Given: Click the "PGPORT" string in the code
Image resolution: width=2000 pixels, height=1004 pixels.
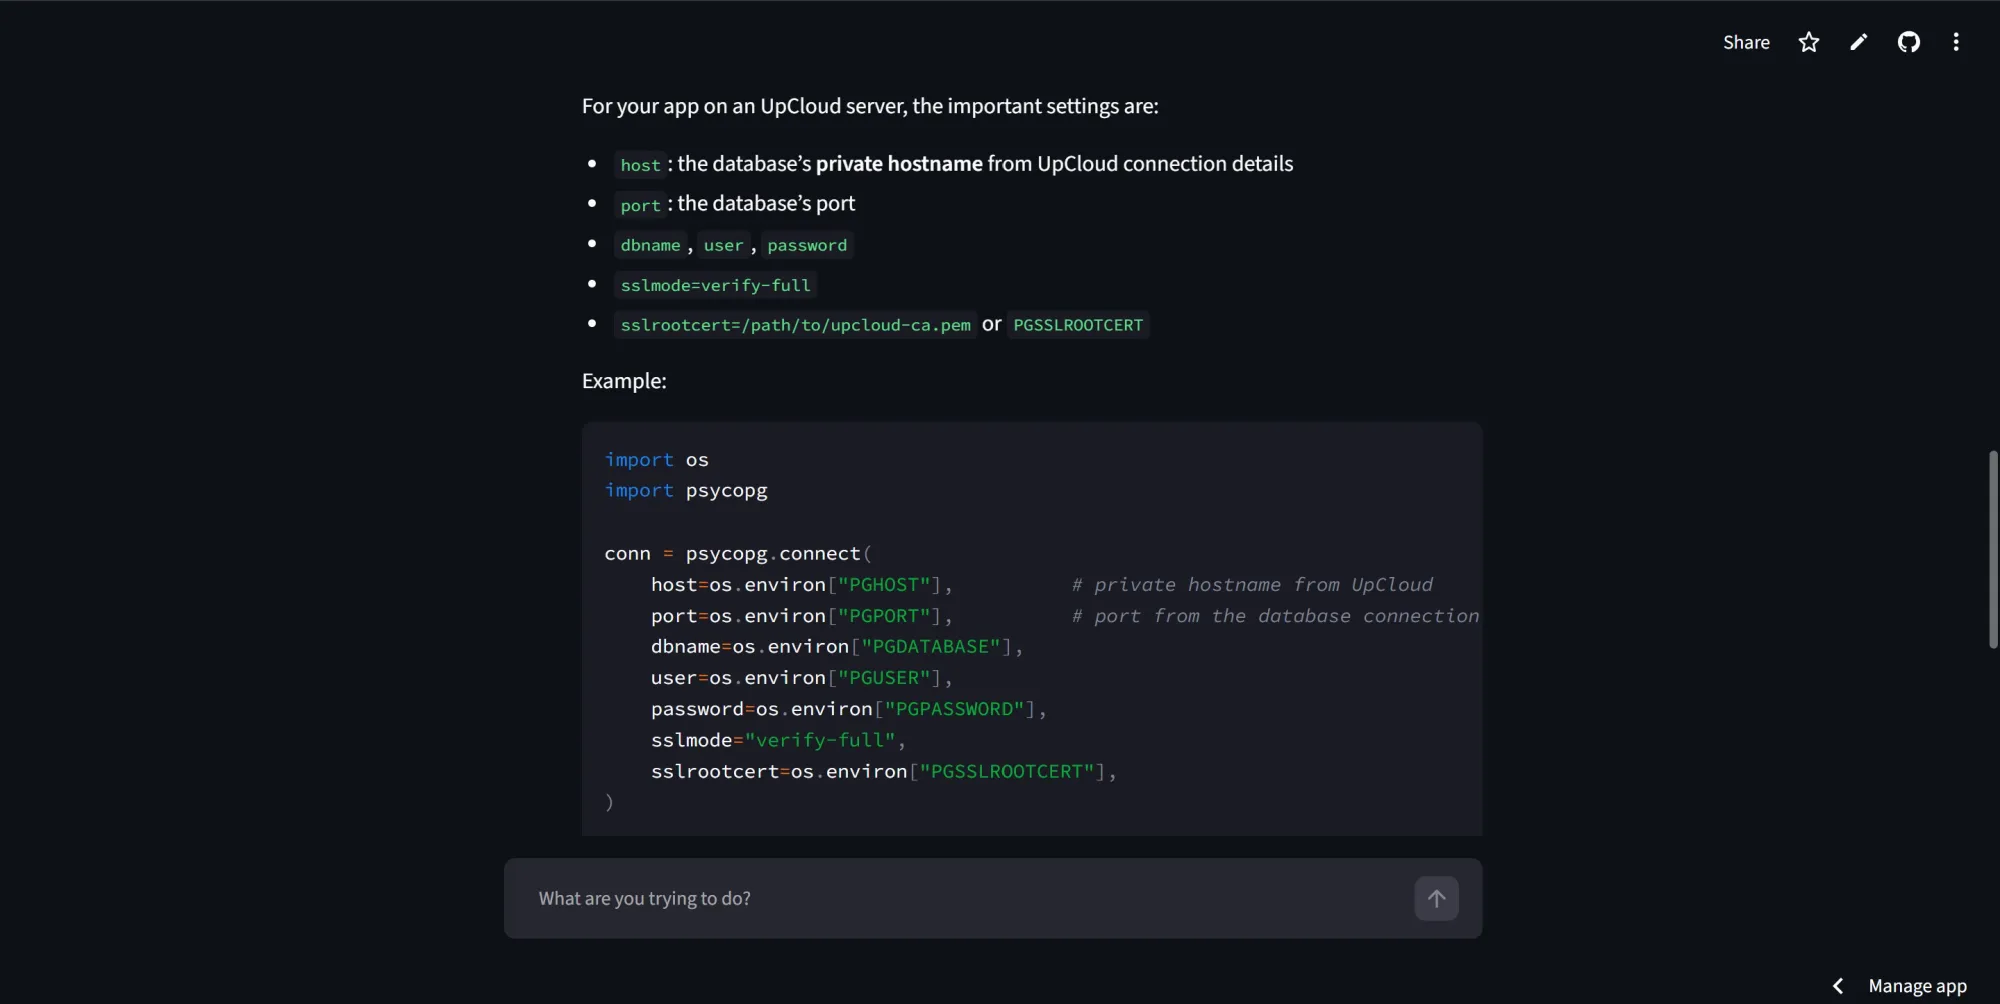Looking at the screenshot, I should coord(884,615).
